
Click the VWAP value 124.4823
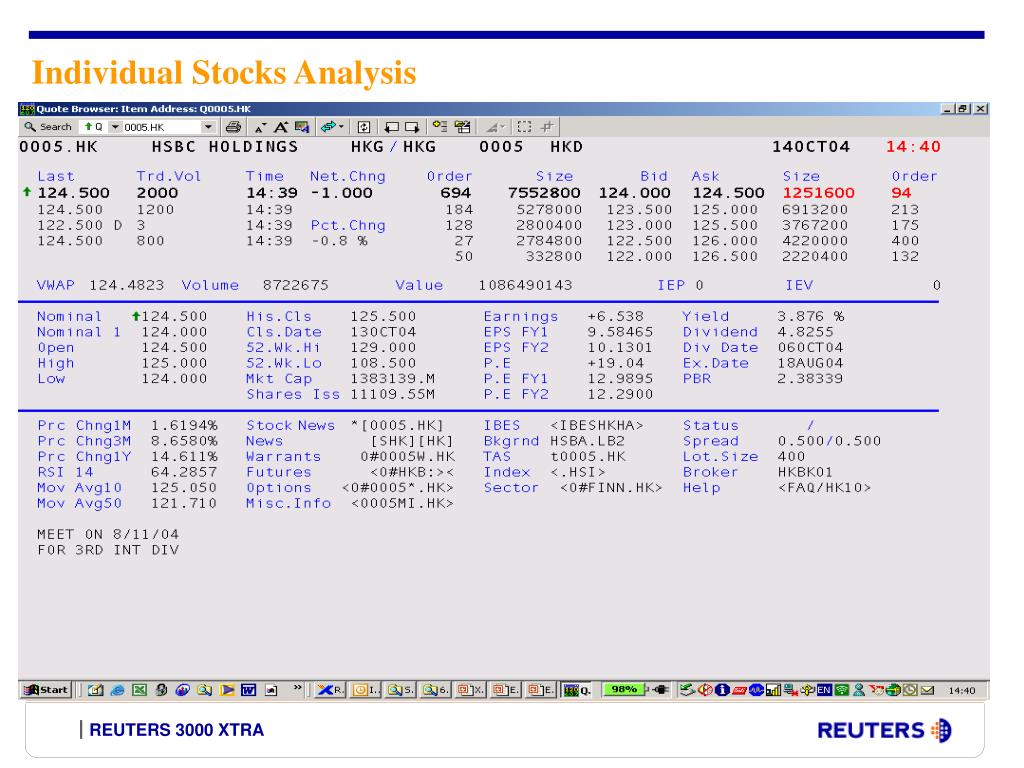click(x=127, y=285)
